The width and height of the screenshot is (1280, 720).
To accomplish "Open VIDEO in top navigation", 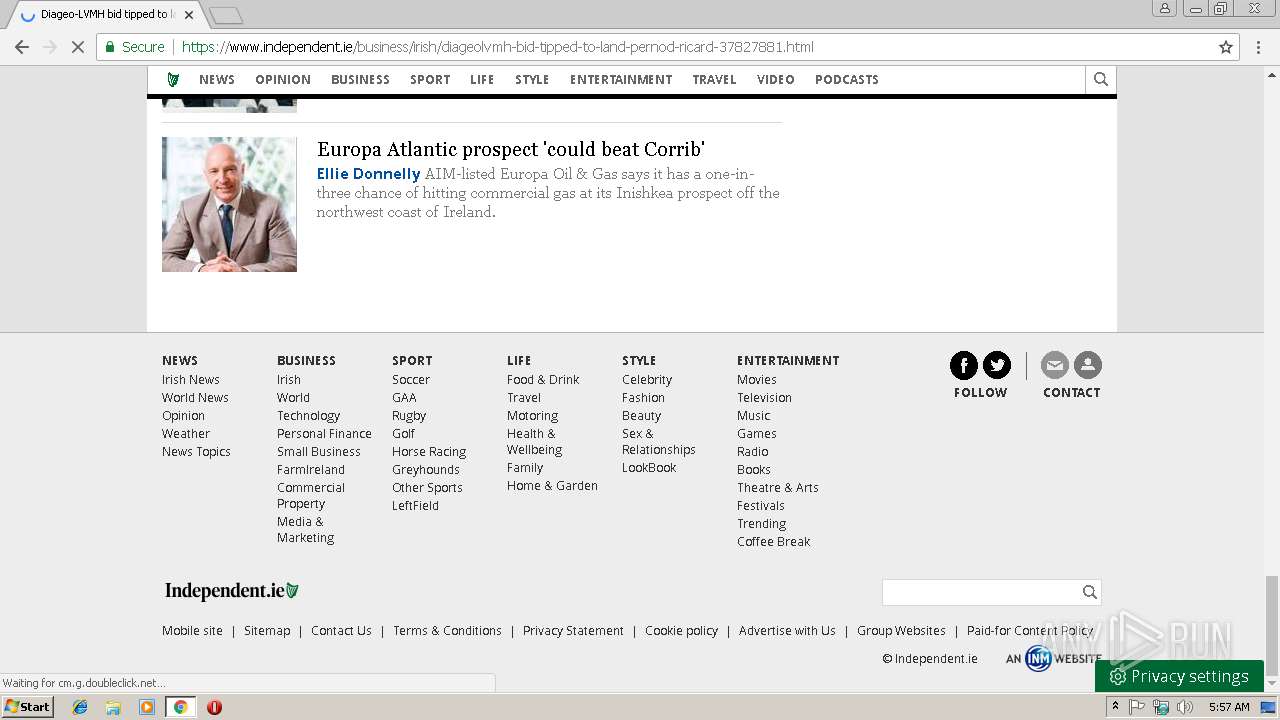I will [x=776, y=80].
